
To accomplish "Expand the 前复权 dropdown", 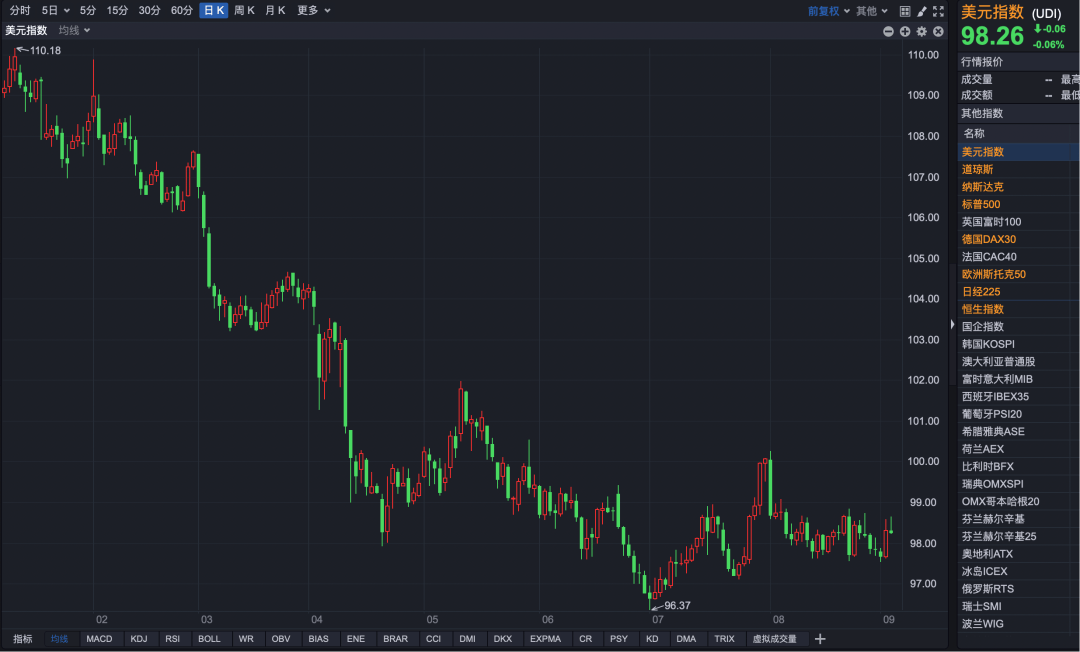I will [x=829, y=11].
